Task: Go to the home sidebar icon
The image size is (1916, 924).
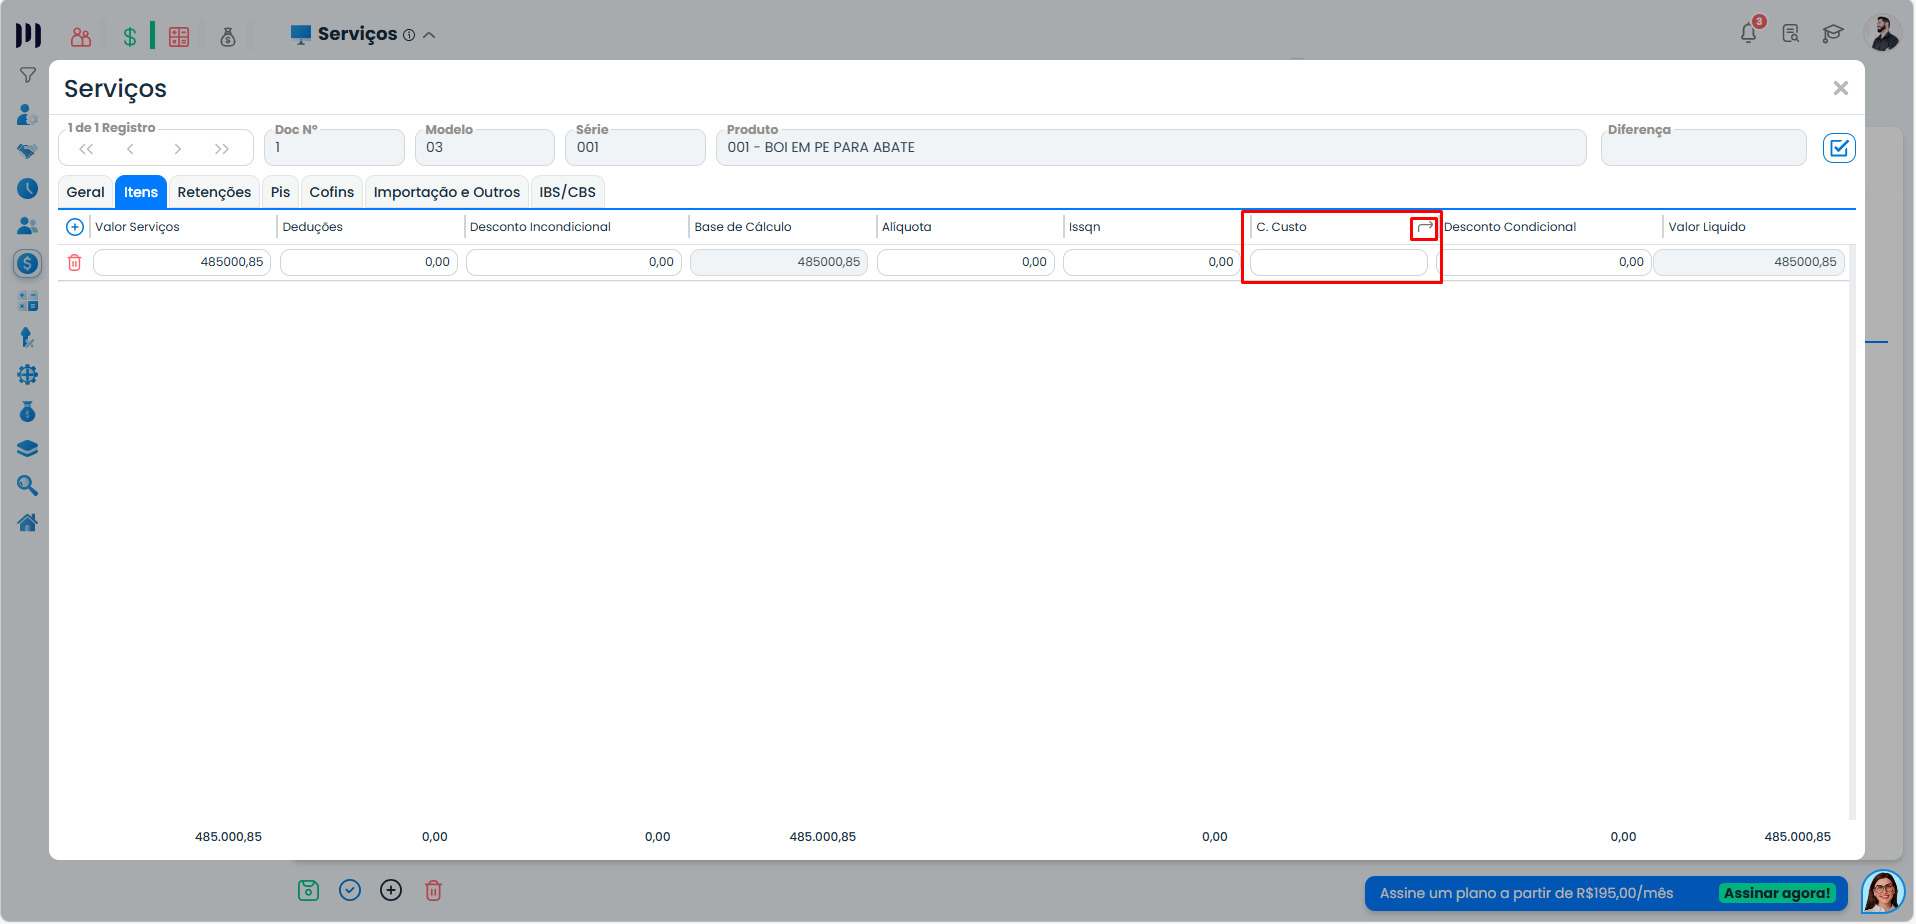Action: coord(28,523)
